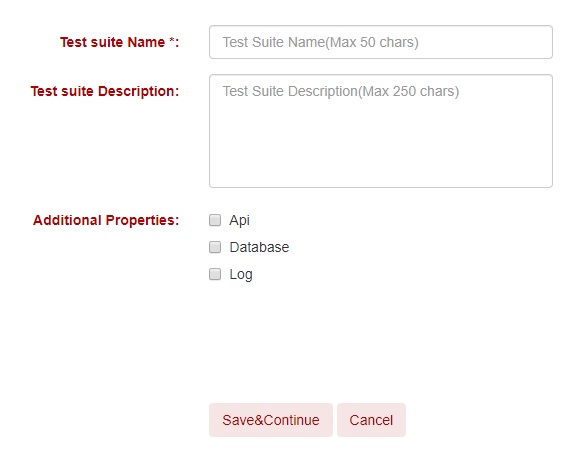
Task: Tick the Database checkbox
Action: click(x=215, y=247)
